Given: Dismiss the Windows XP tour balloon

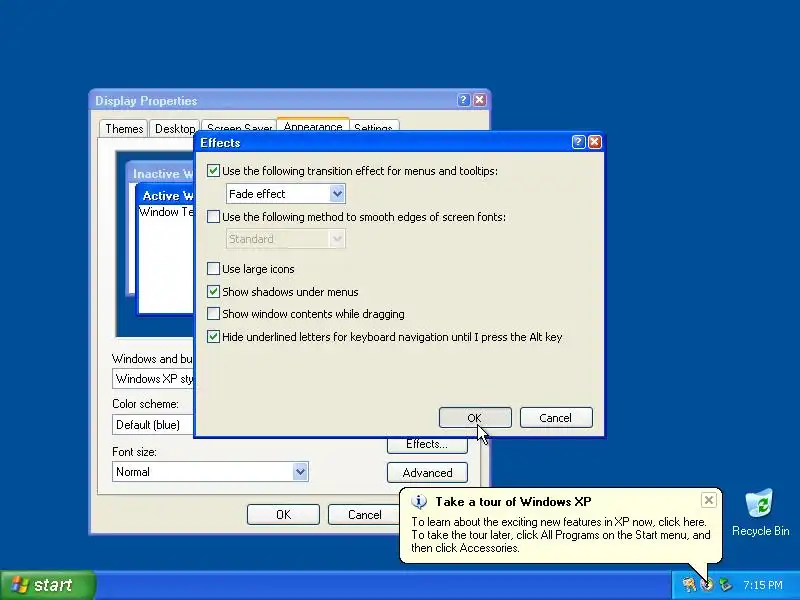Looking at the screenshot, I should pyautogui.click(x=709, y=500).
